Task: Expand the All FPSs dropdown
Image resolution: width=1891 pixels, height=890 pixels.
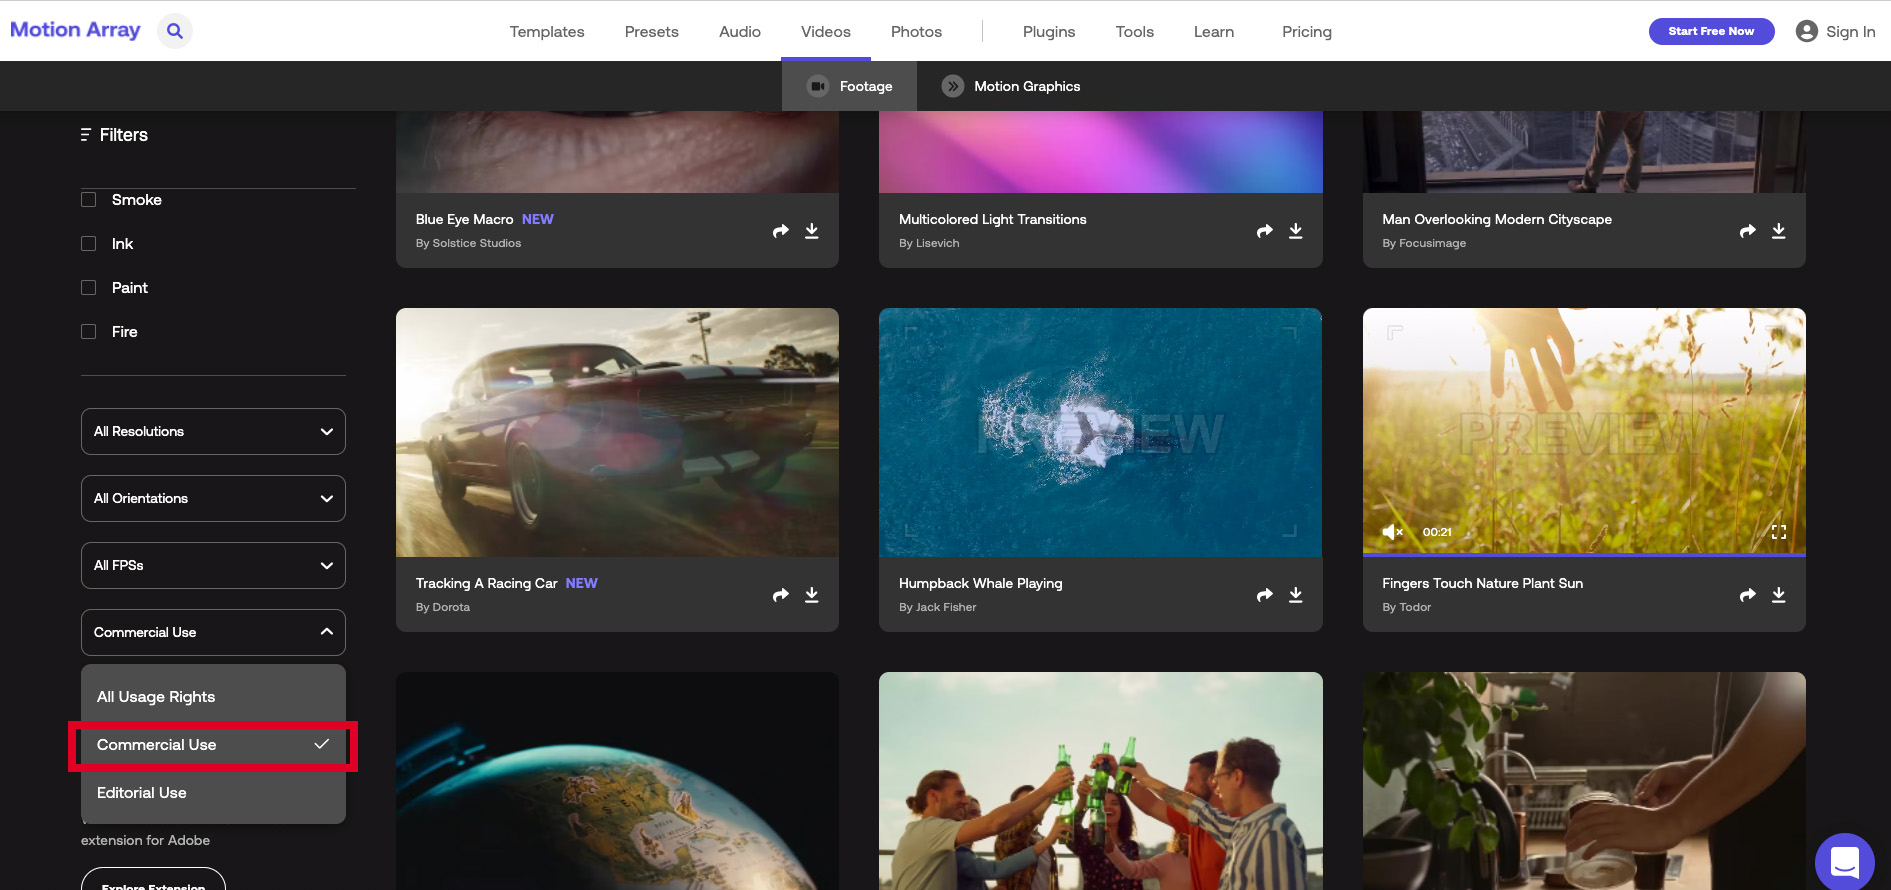Action: point(213,565)
